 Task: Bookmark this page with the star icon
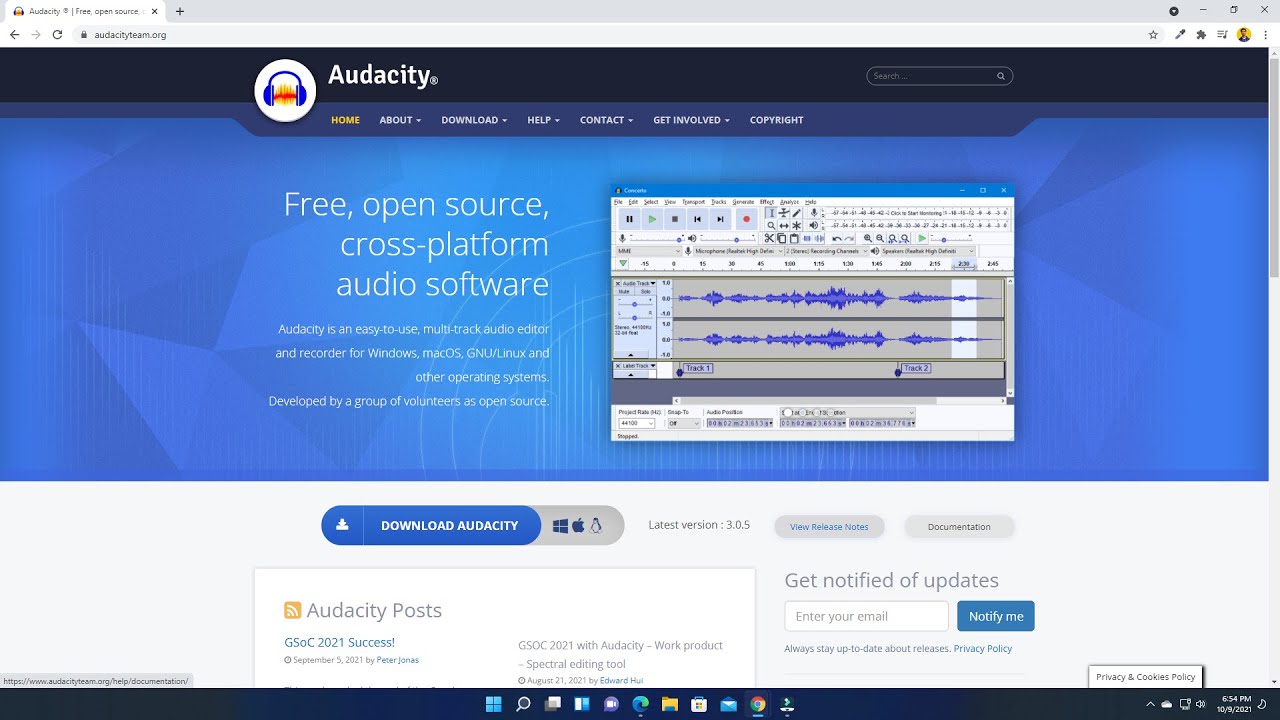pyautogui.click(x=1153, y=34)
